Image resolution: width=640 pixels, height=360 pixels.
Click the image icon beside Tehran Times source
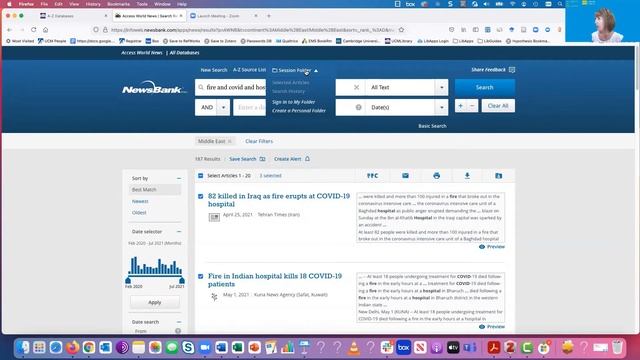coord(214,217)
